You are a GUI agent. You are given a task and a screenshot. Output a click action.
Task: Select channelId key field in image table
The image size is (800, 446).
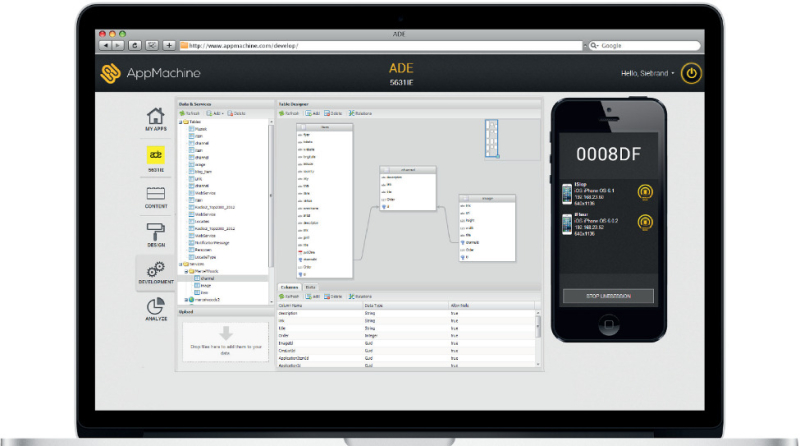(x=471, y=243)
